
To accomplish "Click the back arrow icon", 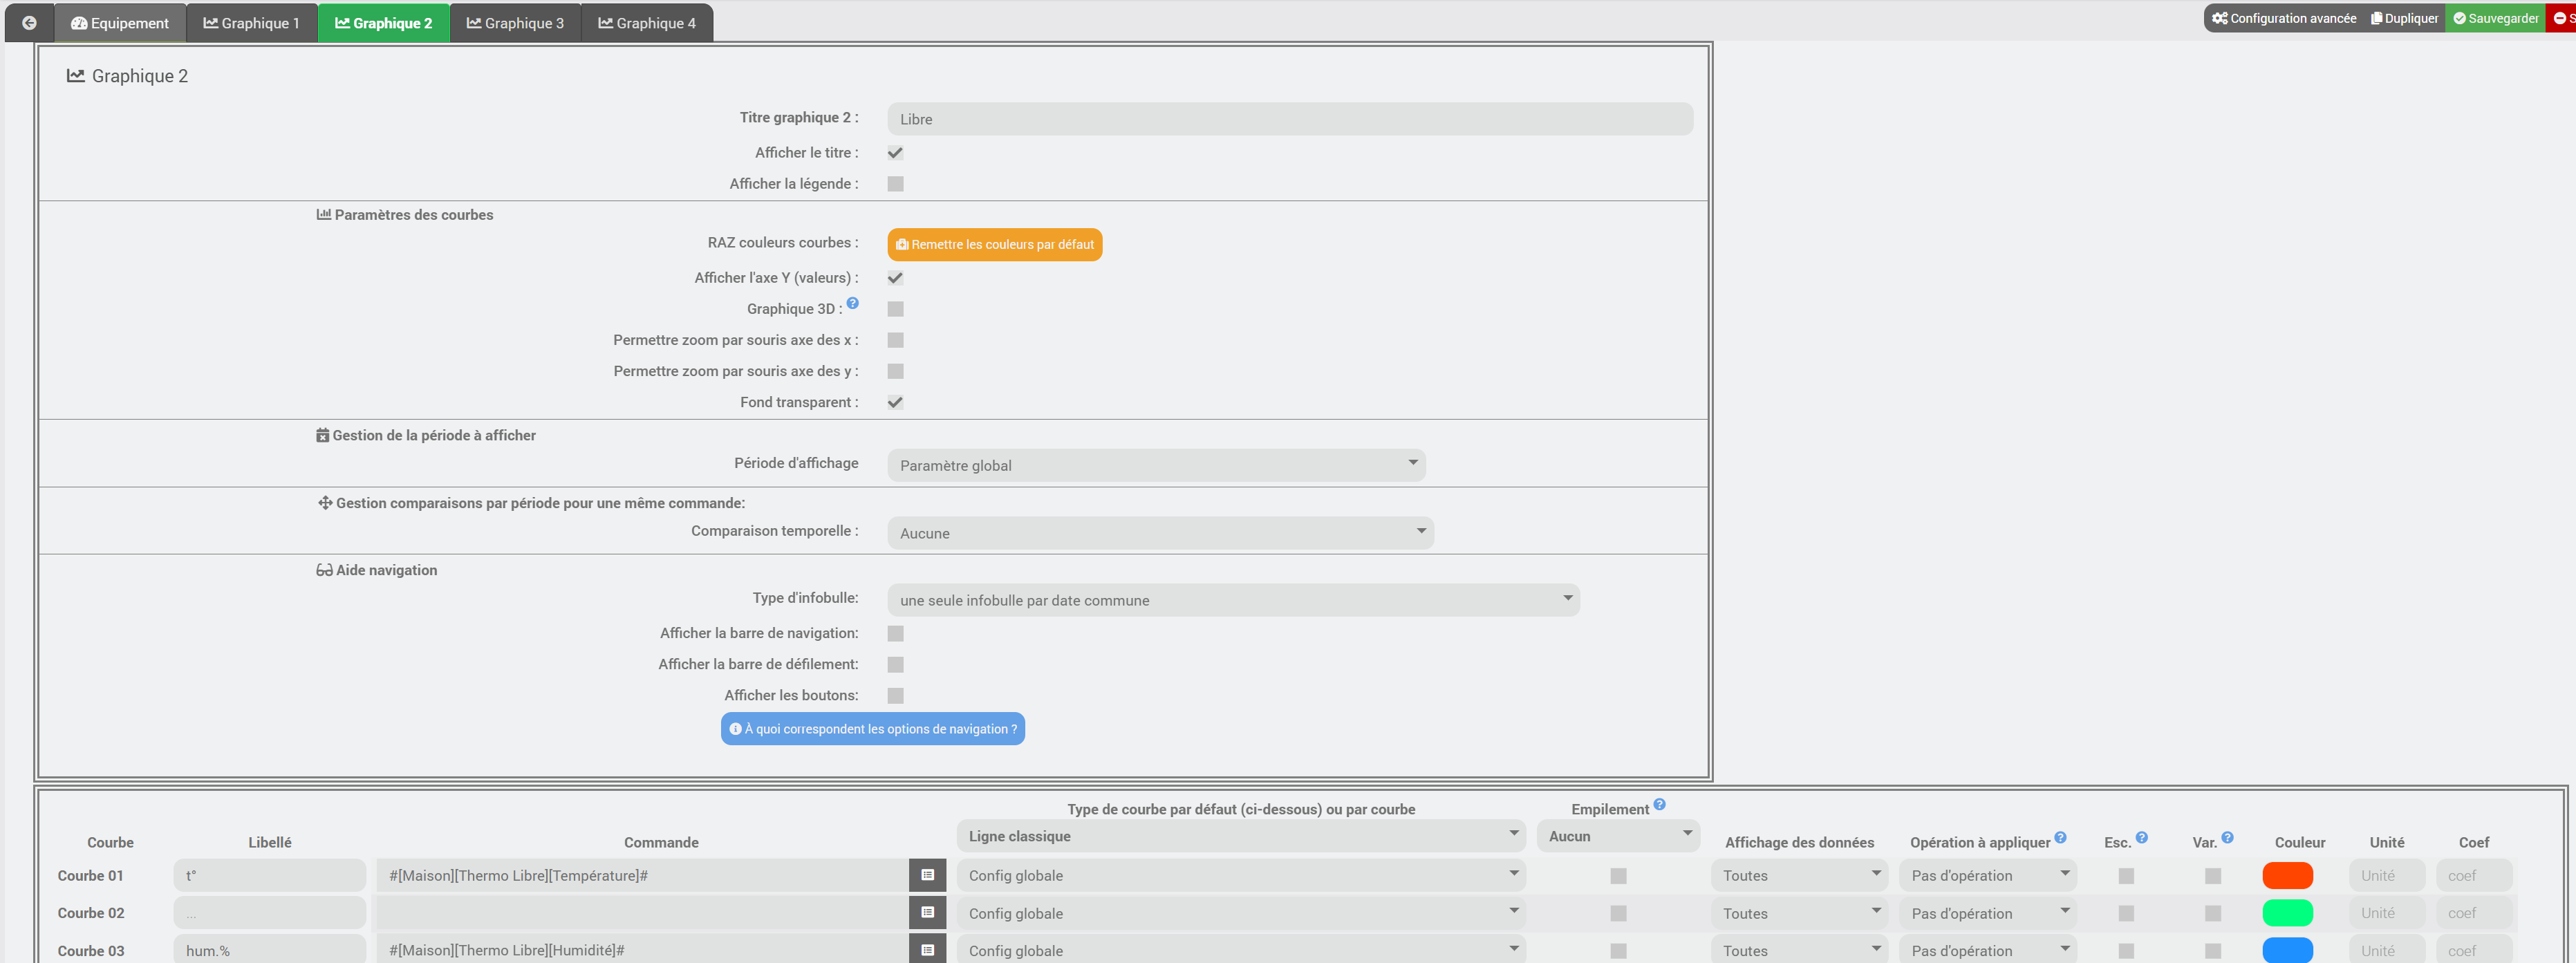I will coord(29,22).
